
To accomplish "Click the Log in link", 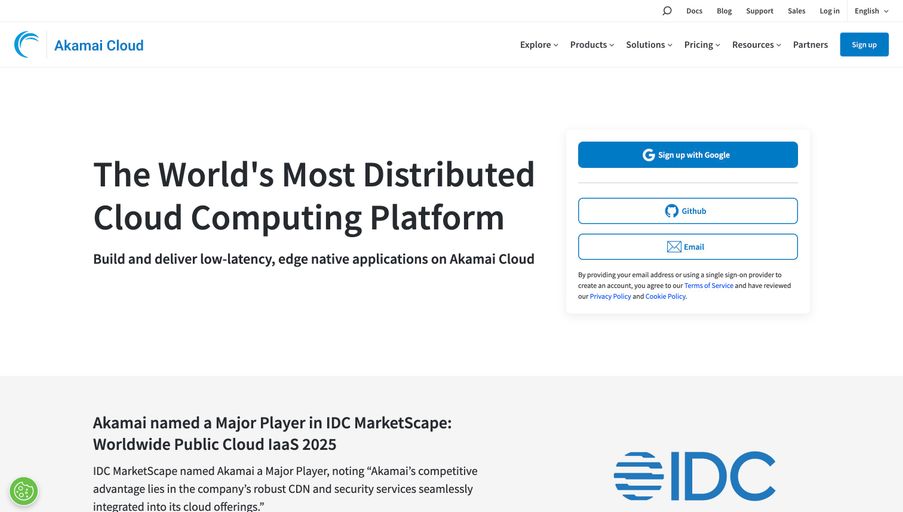I will [829, 11].
